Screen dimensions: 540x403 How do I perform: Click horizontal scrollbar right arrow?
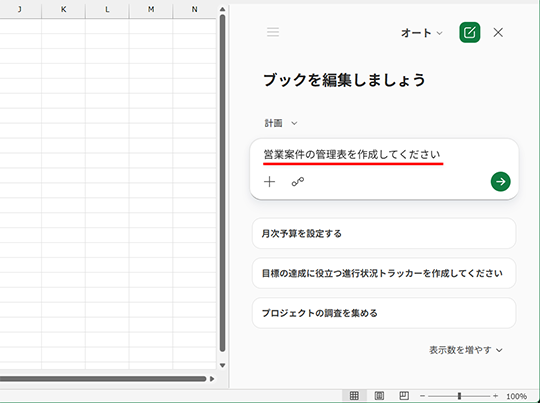[x=212, y=379]
